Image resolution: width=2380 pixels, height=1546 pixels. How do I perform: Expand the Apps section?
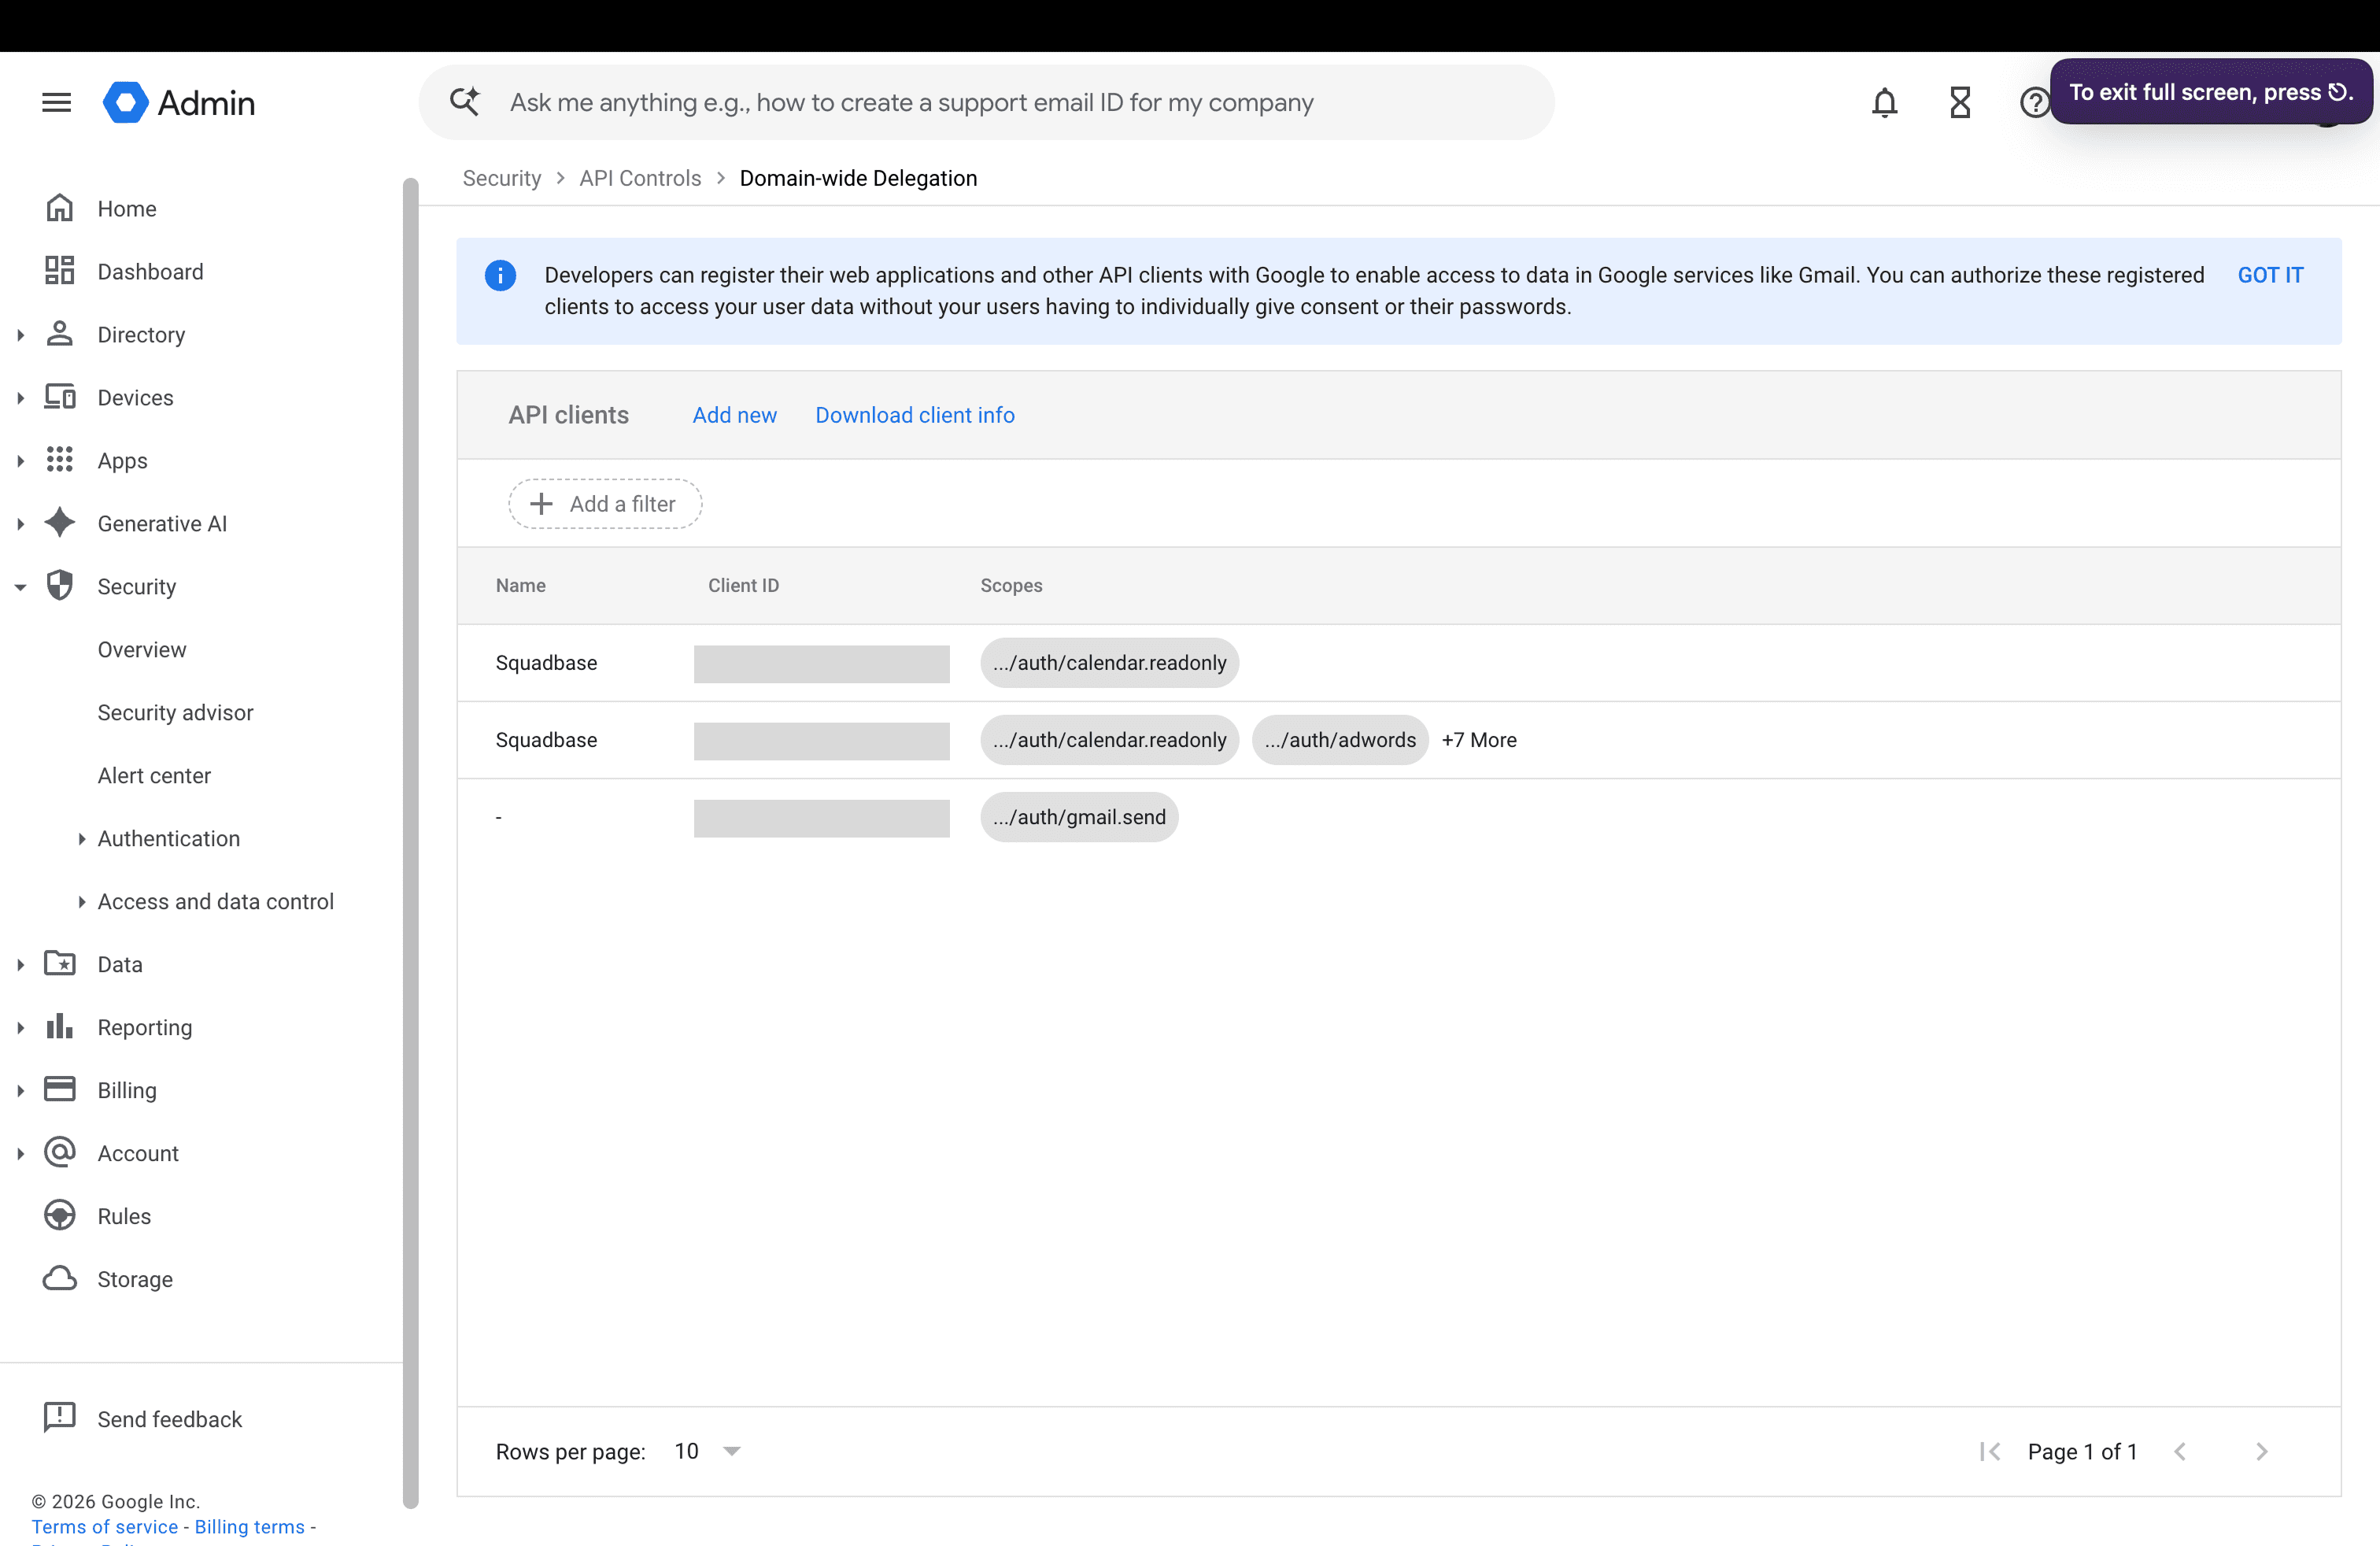[20, 461]
